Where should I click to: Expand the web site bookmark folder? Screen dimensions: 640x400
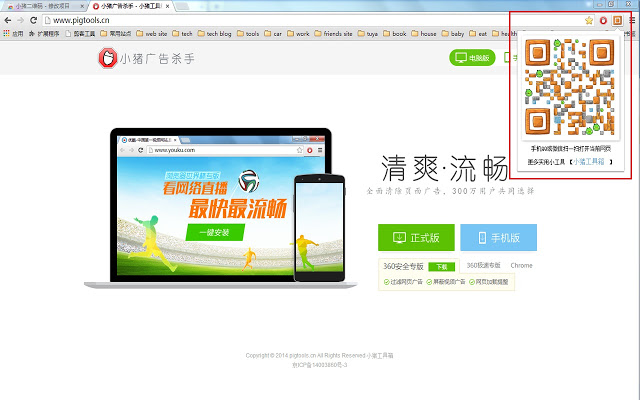pyautogui.click(x=151, y=34)
